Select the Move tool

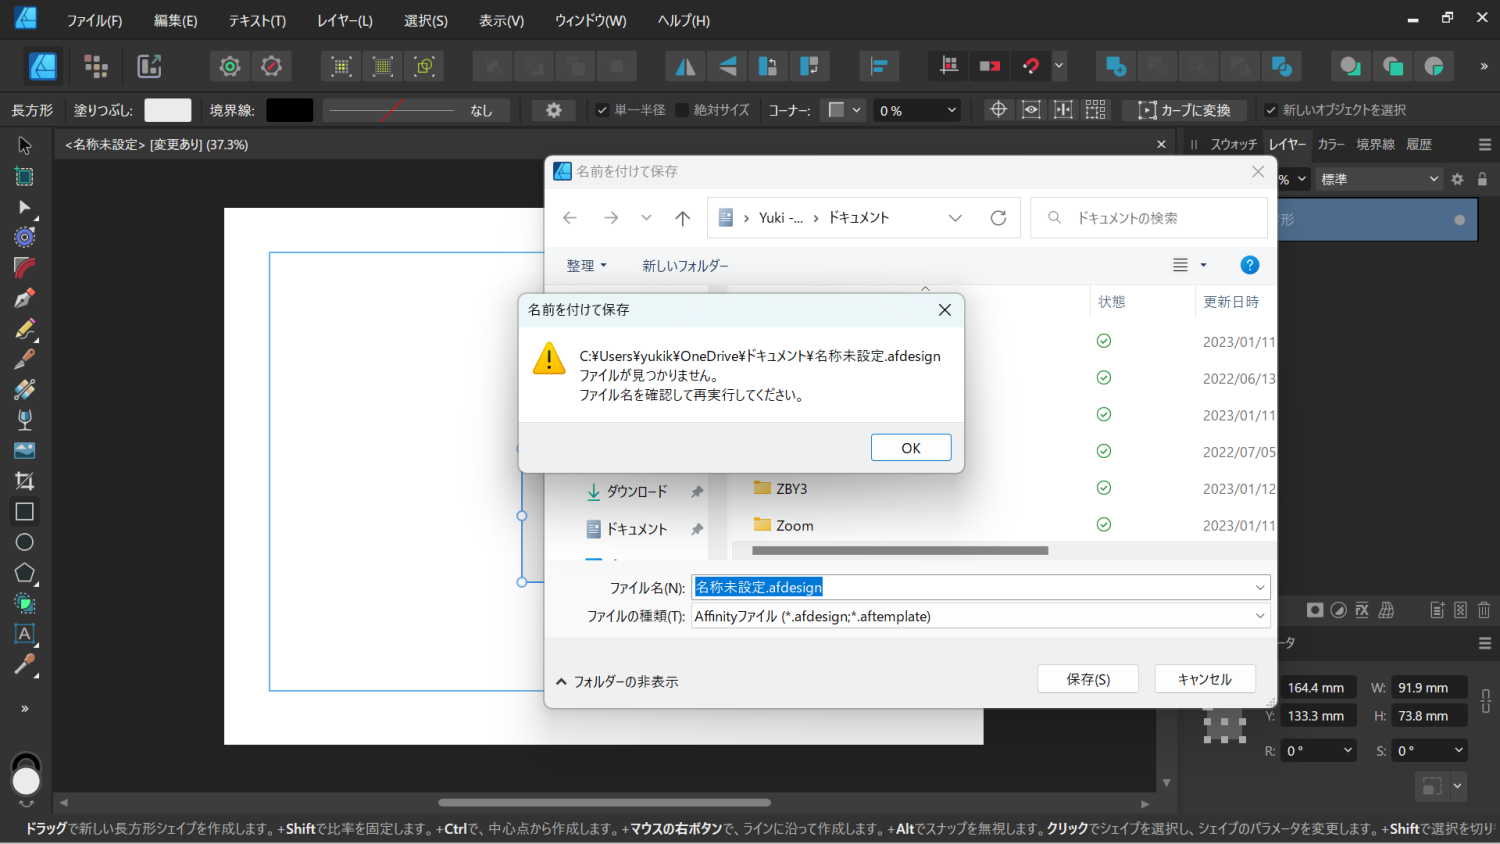[x=25, y=145]
